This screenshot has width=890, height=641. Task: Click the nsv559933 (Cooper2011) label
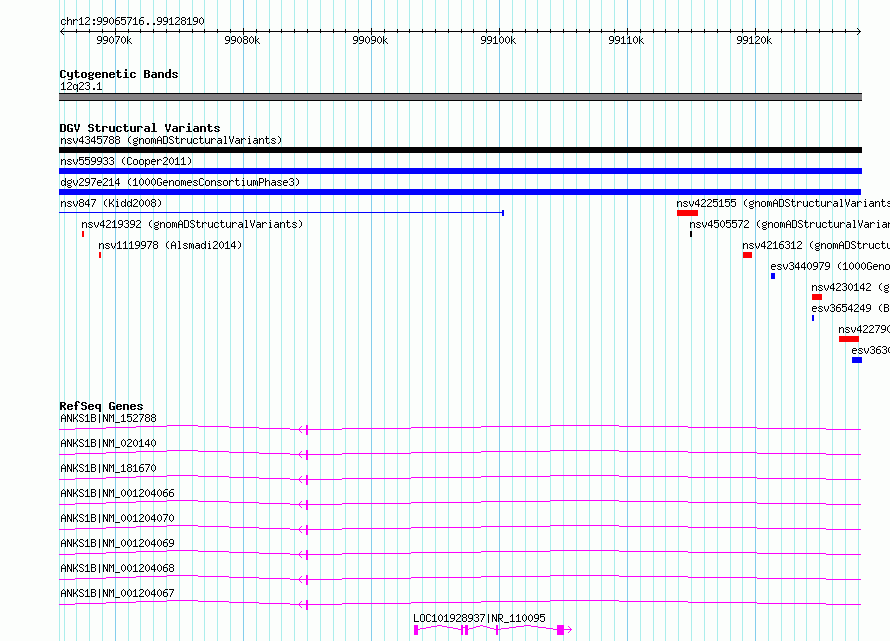click(x=126, y=161)
